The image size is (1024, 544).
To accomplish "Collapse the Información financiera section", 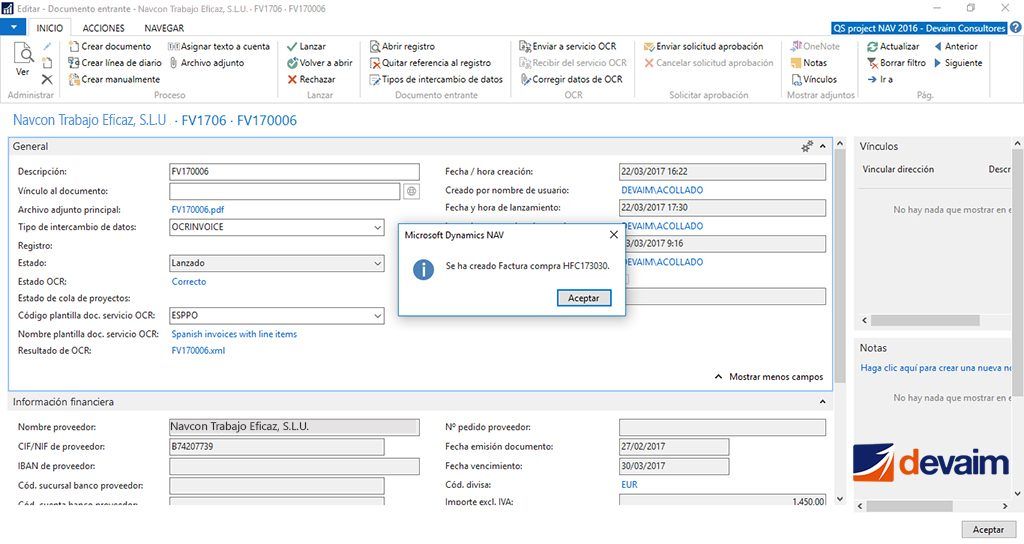I will click(x=823, y=402).
